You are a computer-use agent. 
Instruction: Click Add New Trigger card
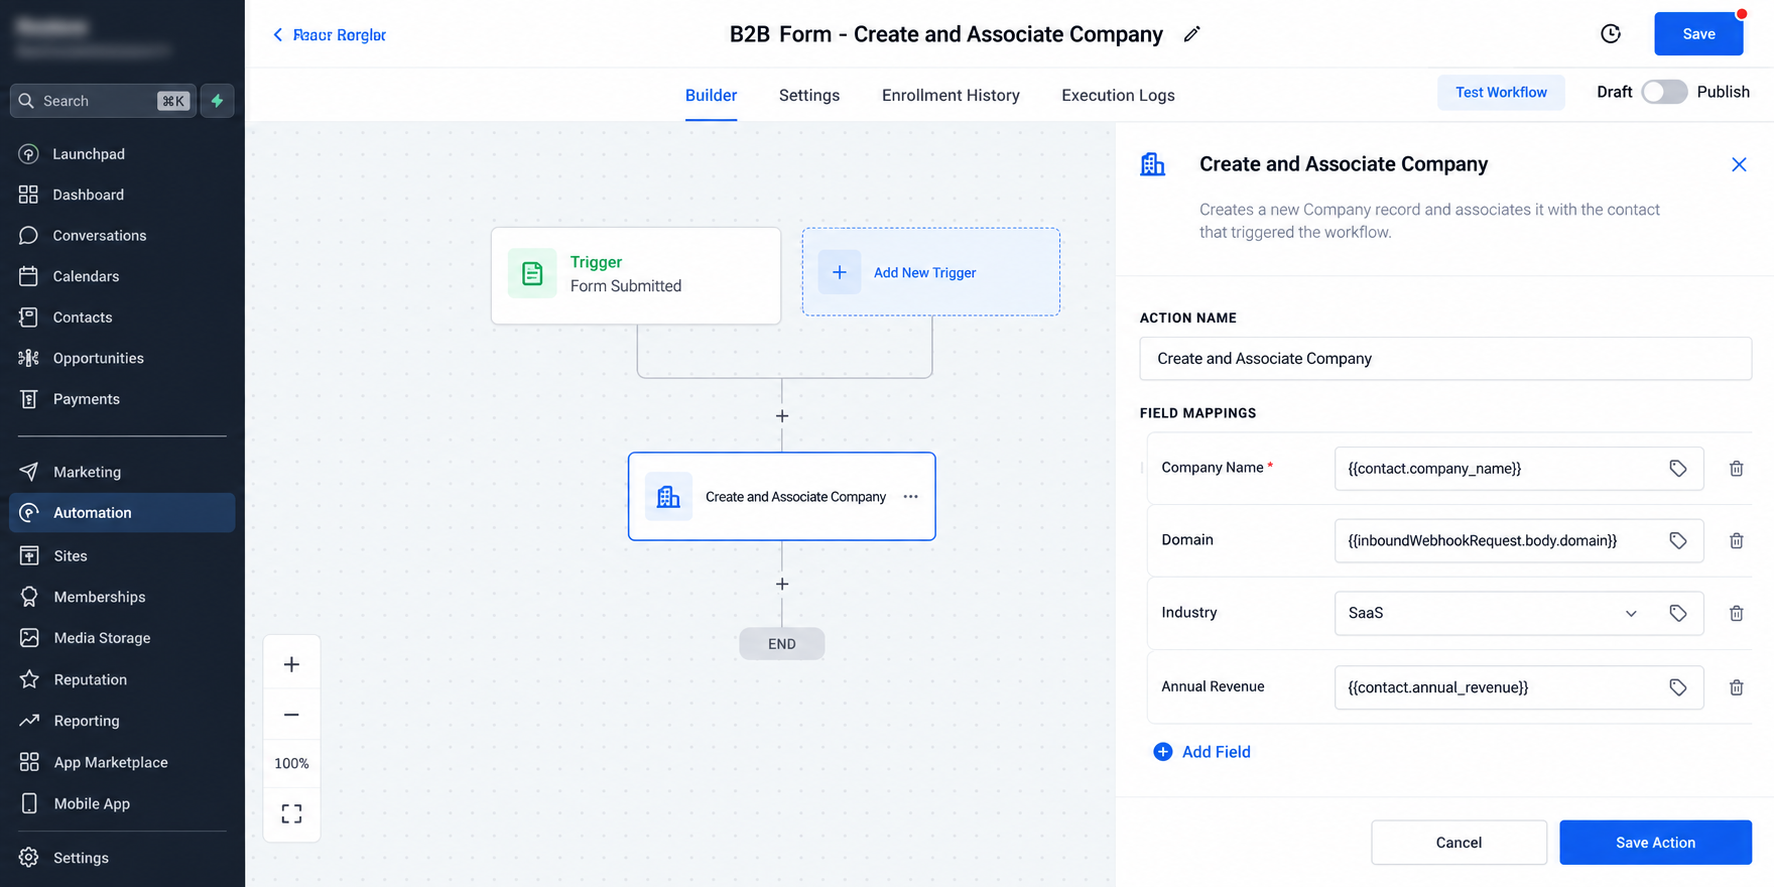click(x=930, y=272)
